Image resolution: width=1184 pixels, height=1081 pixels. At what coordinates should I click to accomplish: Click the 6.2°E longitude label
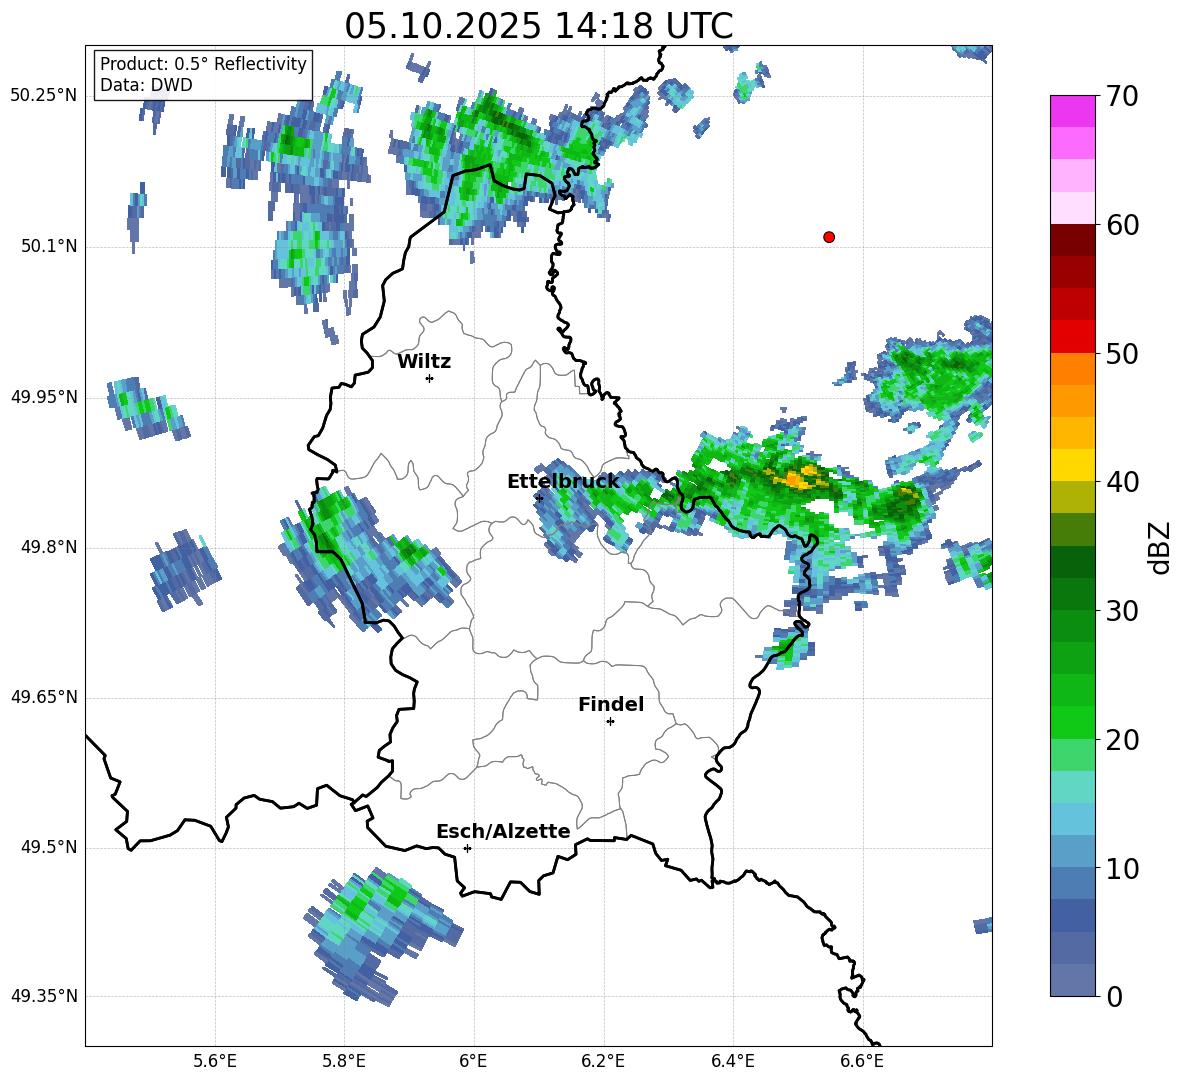click(x=603, y=1061)
